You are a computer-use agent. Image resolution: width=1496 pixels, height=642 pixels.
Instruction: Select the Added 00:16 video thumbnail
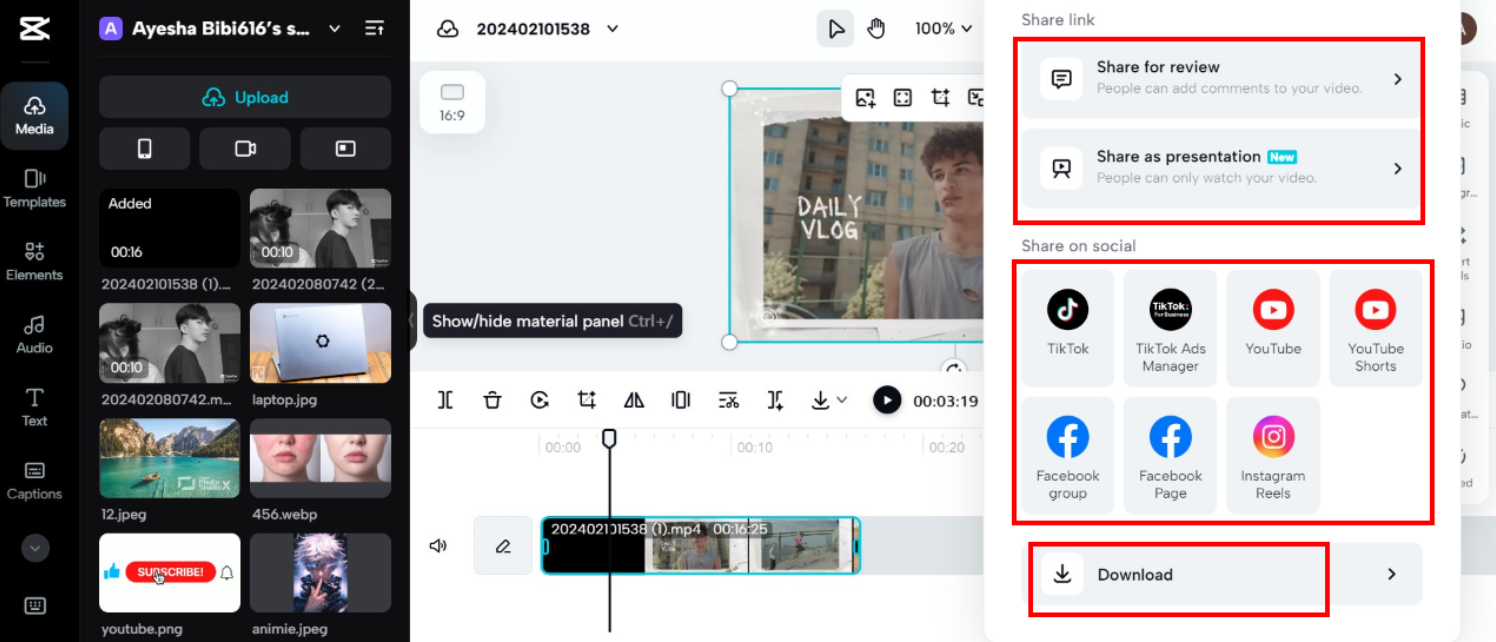[169, 228]
